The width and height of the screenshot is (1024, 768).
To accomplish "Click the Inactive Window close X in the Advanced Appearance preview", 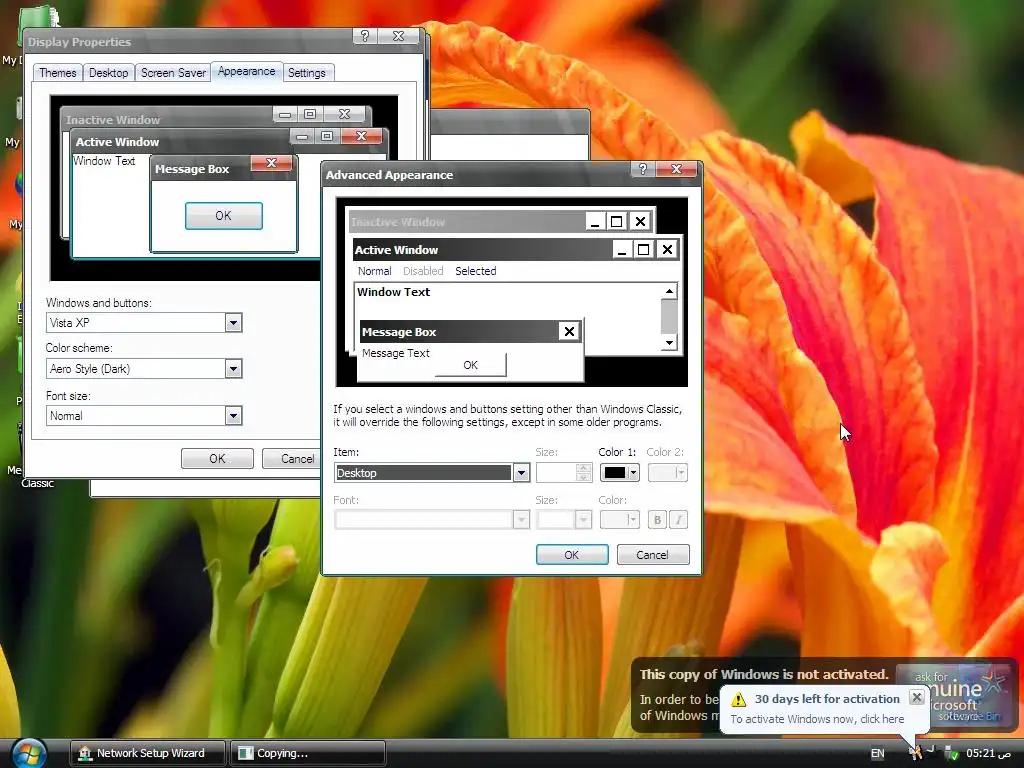I will click(x=641, y=221).
